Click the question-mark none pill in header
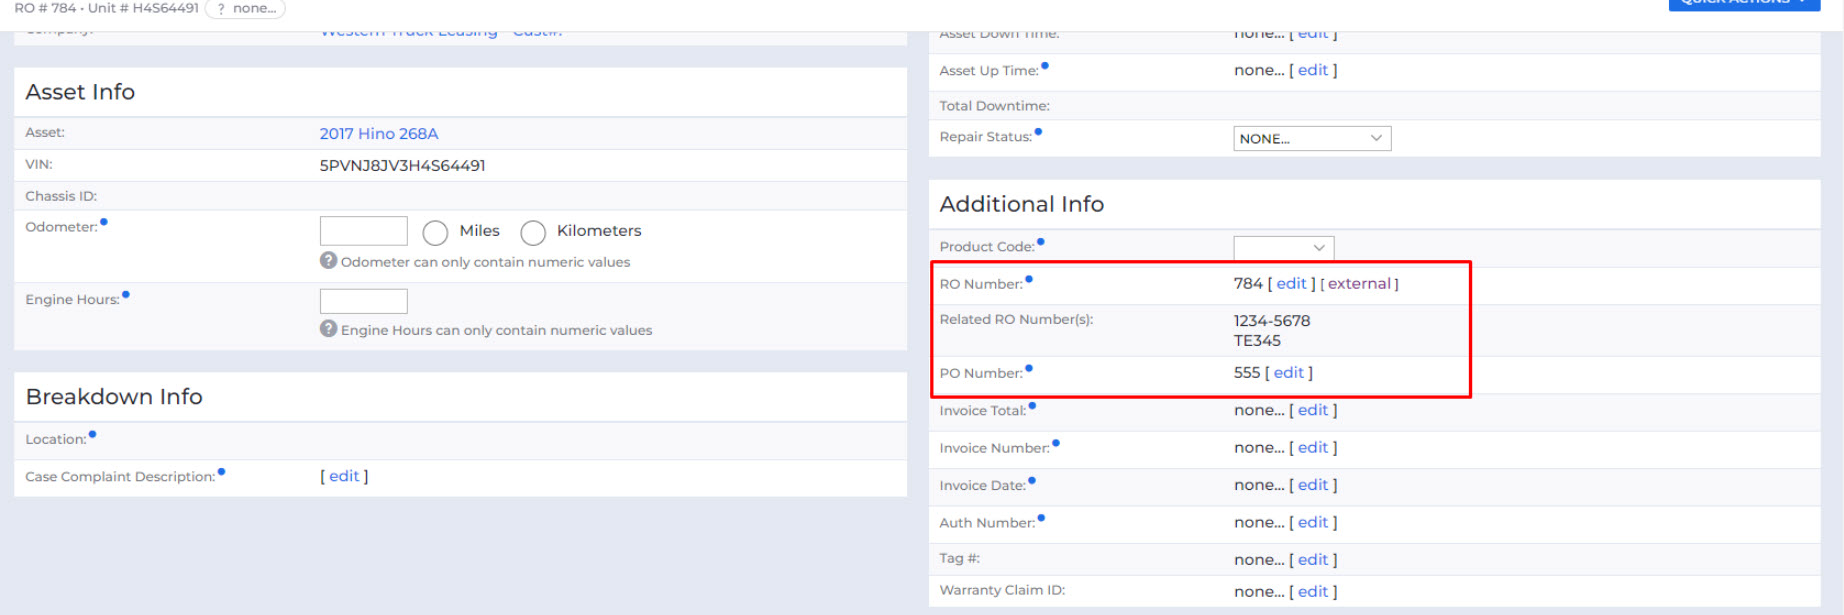1844x615 pixels. pos(245,8)
